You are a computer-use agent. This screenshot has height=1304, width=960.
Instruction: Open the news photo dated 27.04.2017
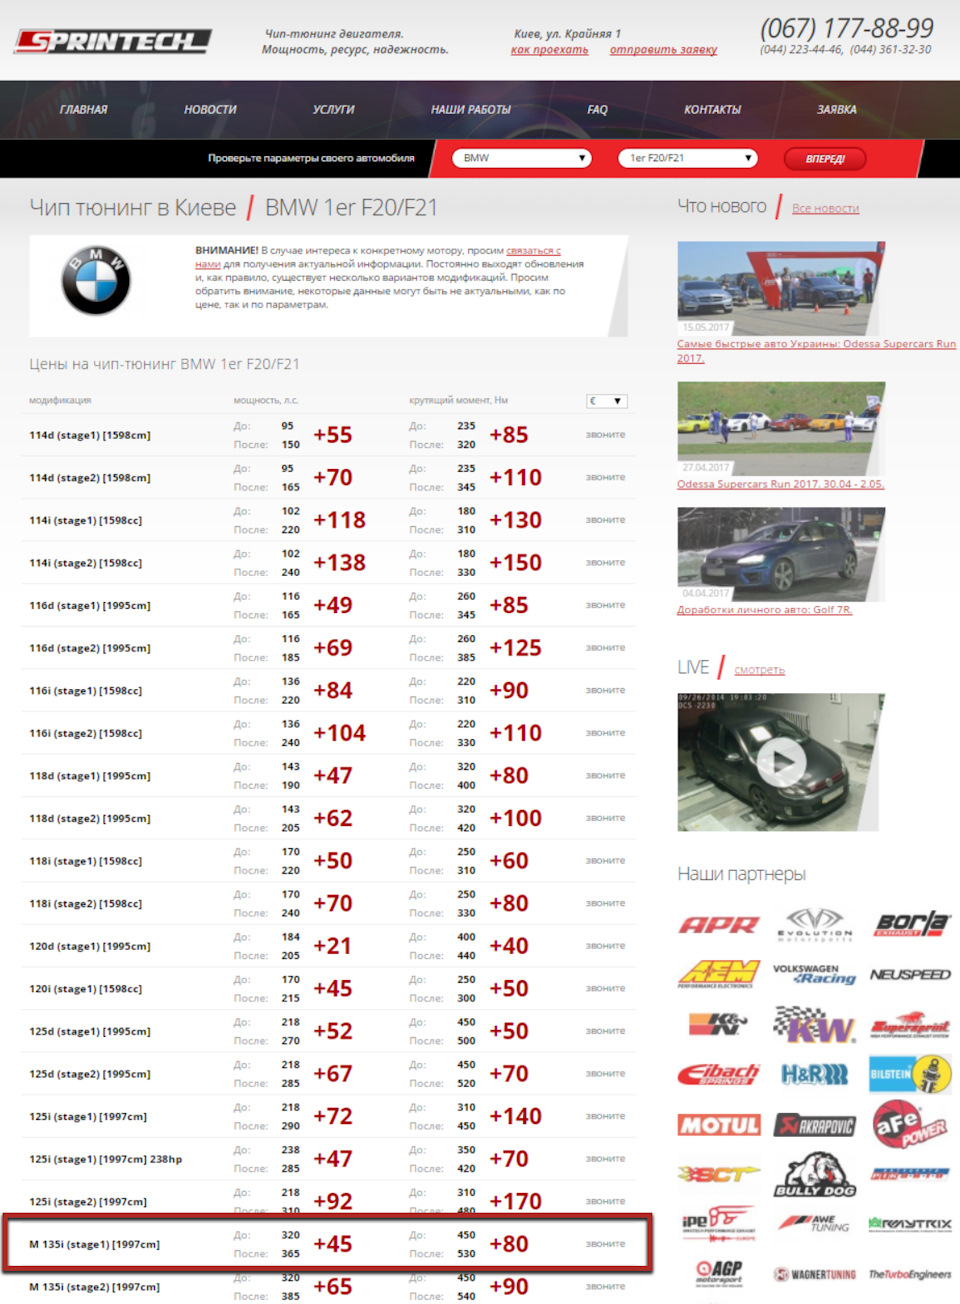tap(781, 428)
